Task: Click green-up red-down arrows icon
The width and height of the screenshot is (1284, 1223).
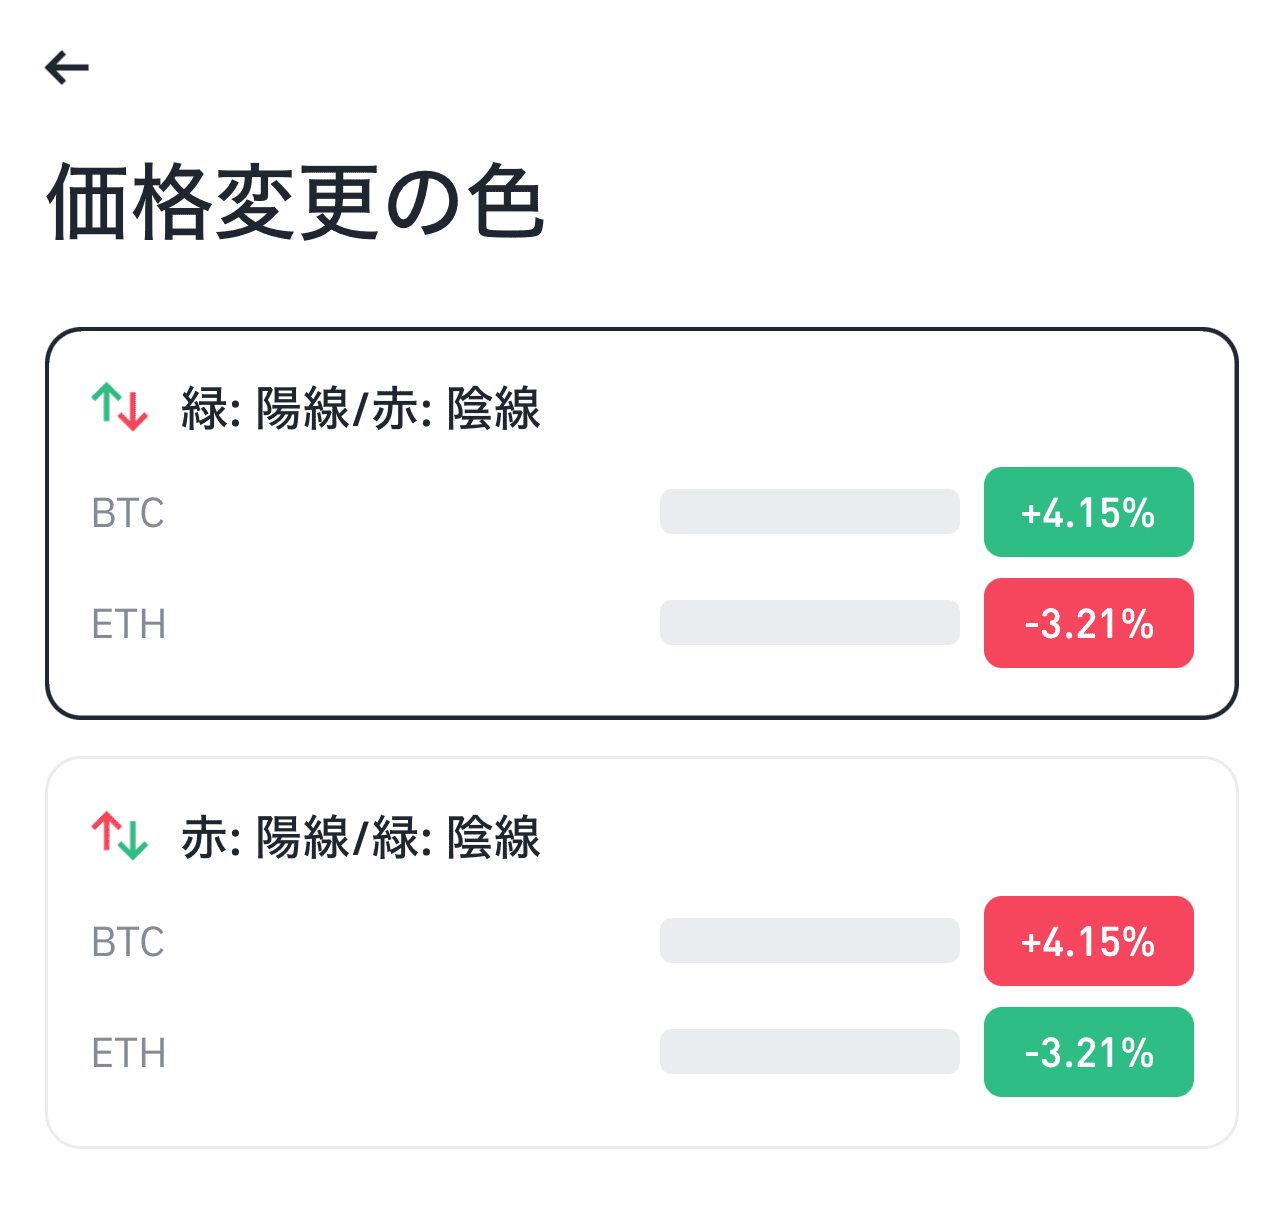Action: [x=120, y=407]
